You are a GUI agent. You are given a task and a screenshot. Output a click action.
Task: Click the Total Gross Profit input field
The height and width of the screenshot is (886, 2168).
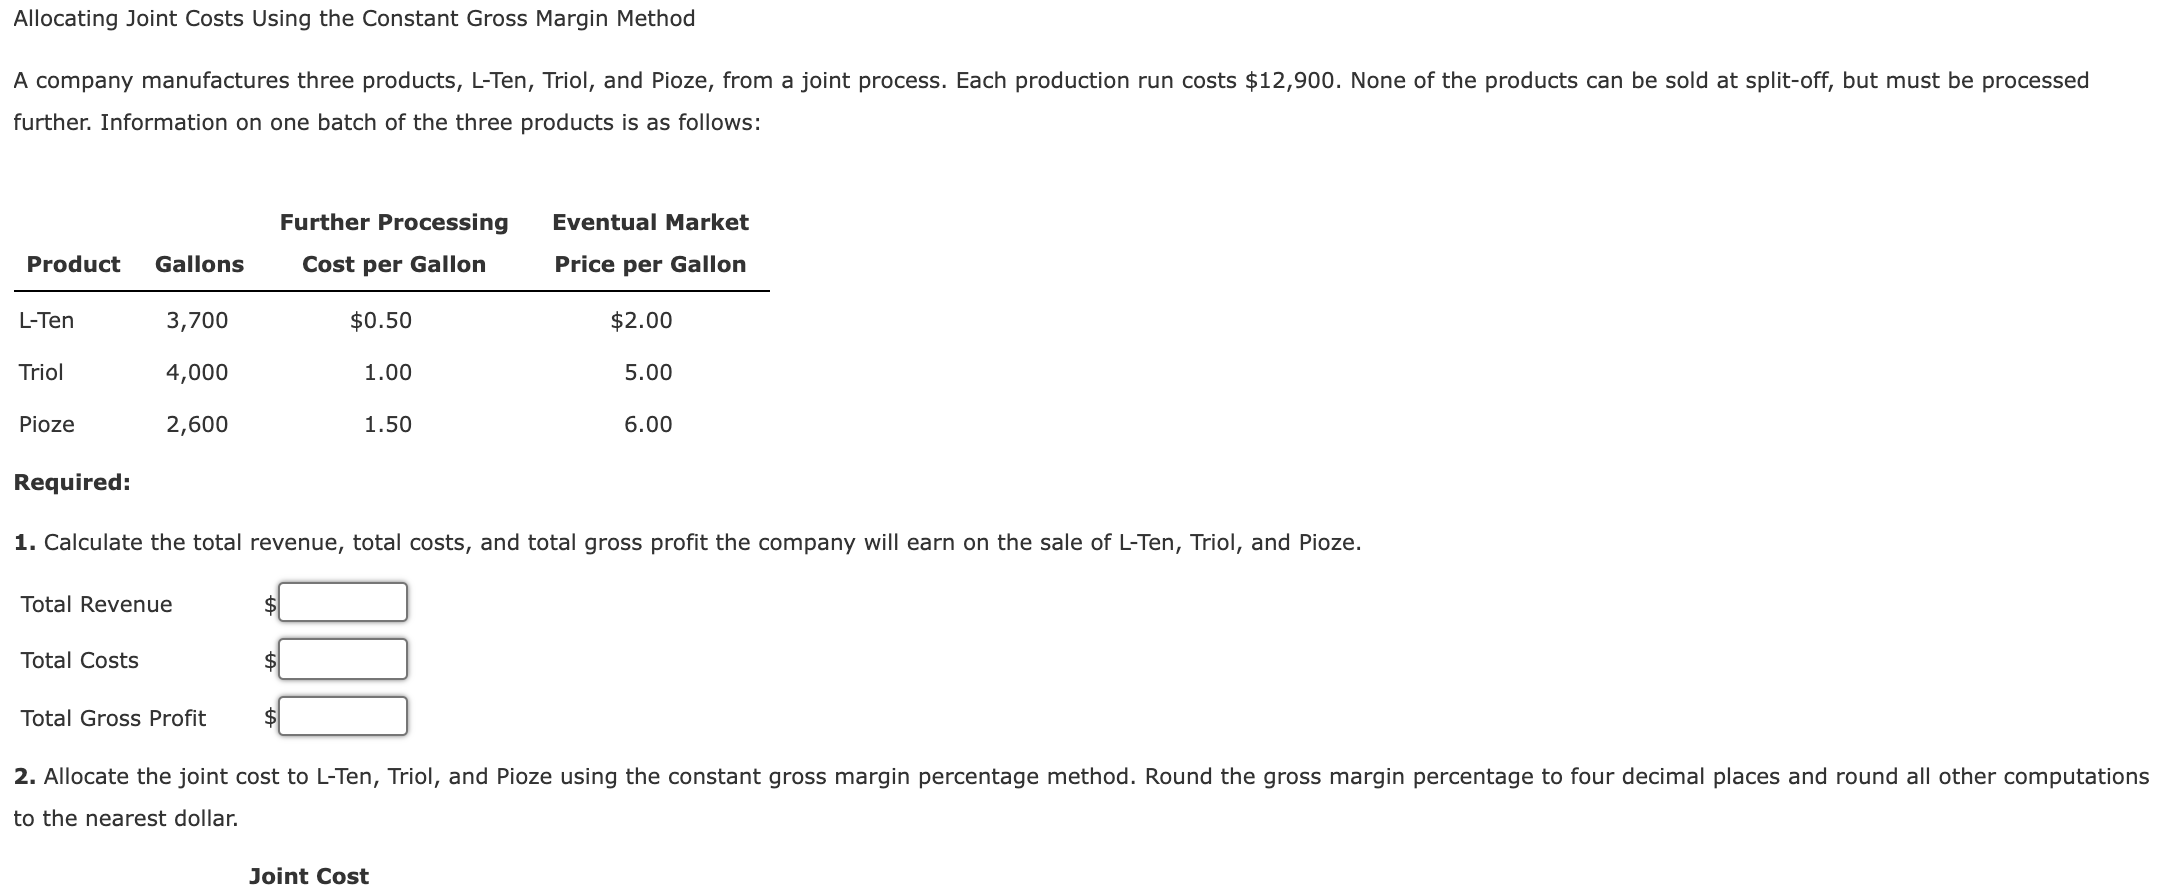(342, 716)
